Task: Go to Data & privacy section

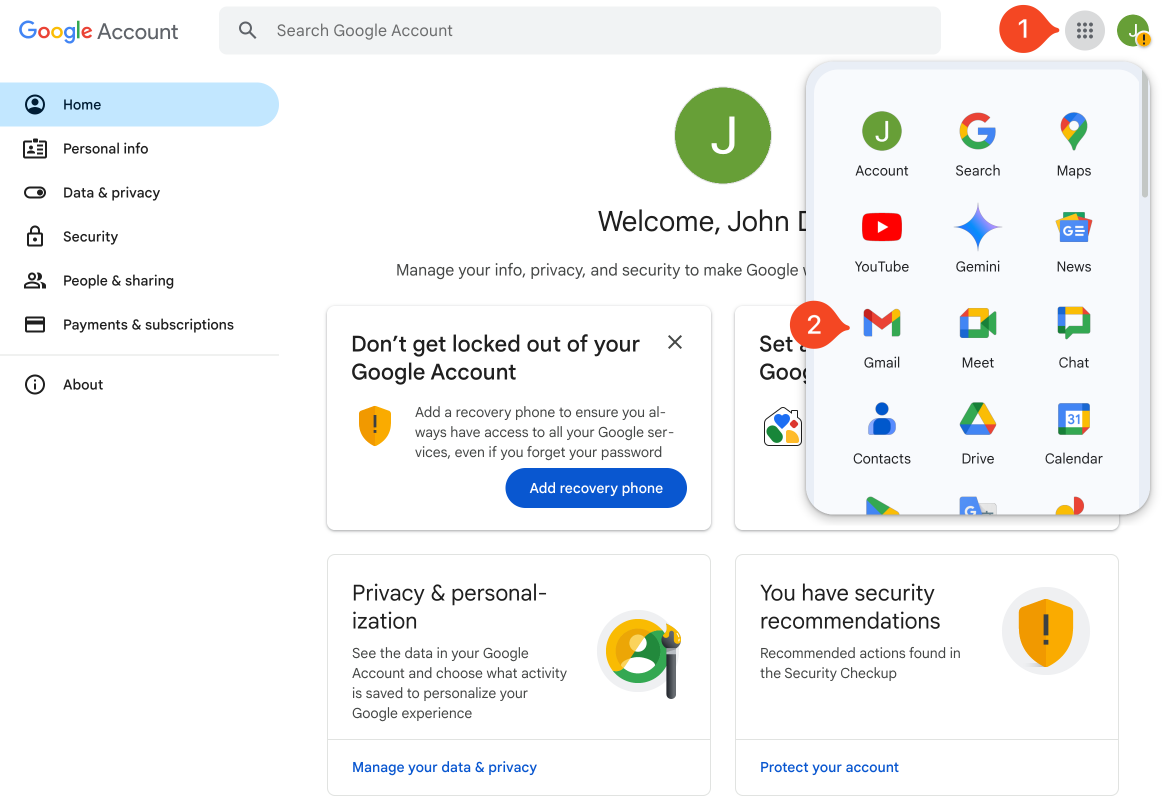Action: click(111, 193)
